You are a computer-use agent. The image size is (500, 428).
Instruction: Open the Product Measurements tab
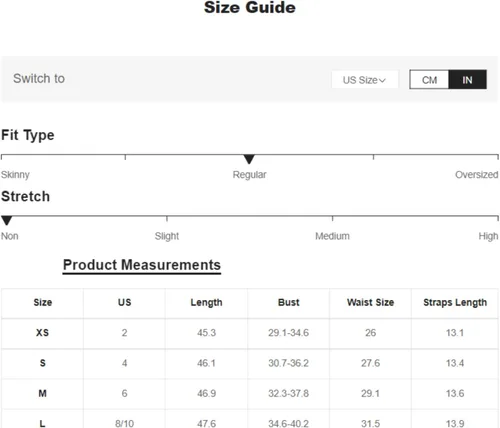coord(142,265)
